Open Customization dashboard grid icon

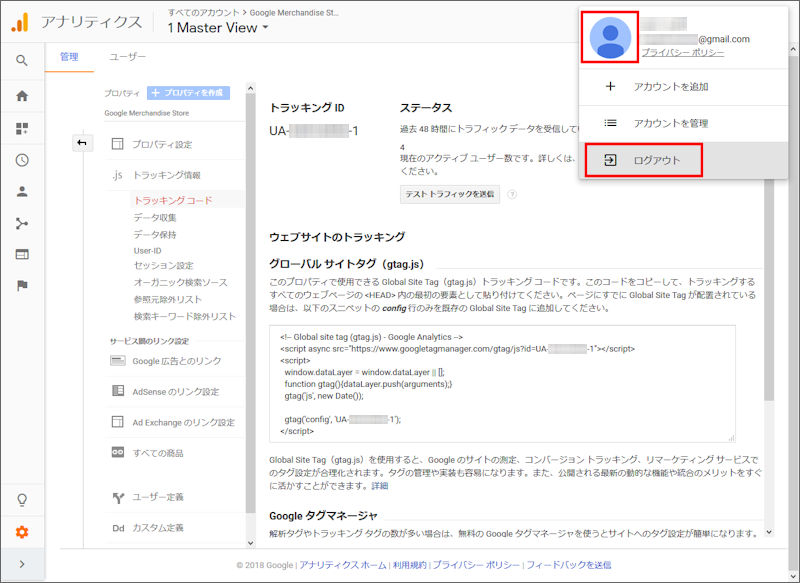click(22, 129)
